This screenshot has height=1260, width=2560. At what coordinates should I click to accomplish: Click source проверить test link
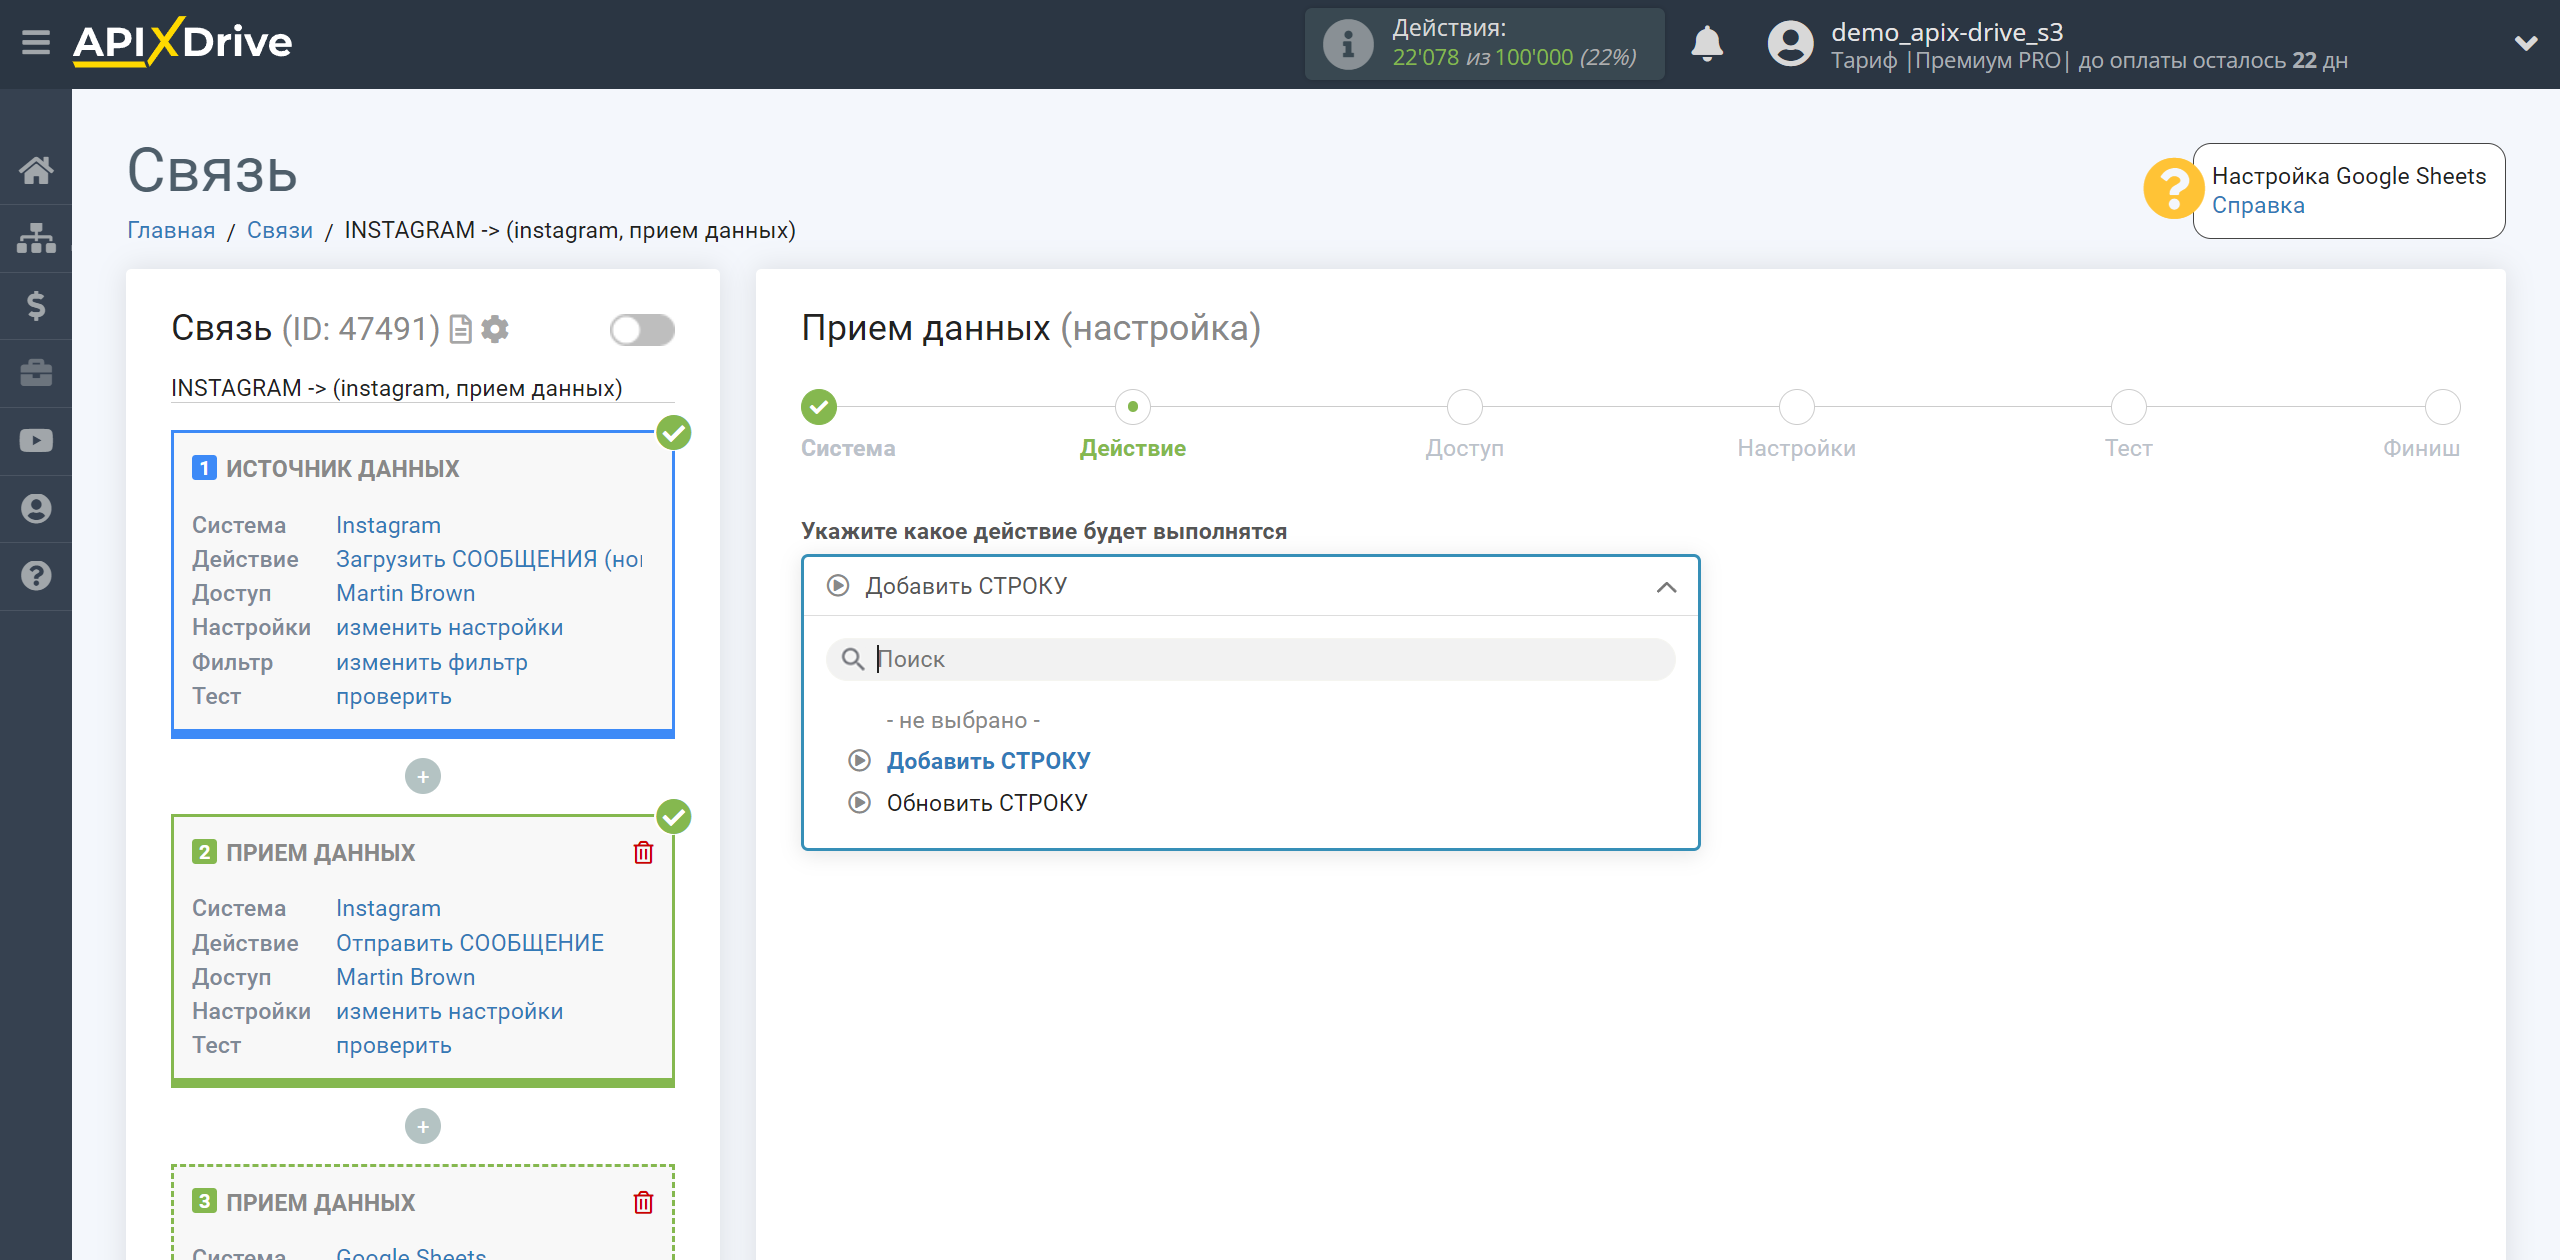(393, 697)
